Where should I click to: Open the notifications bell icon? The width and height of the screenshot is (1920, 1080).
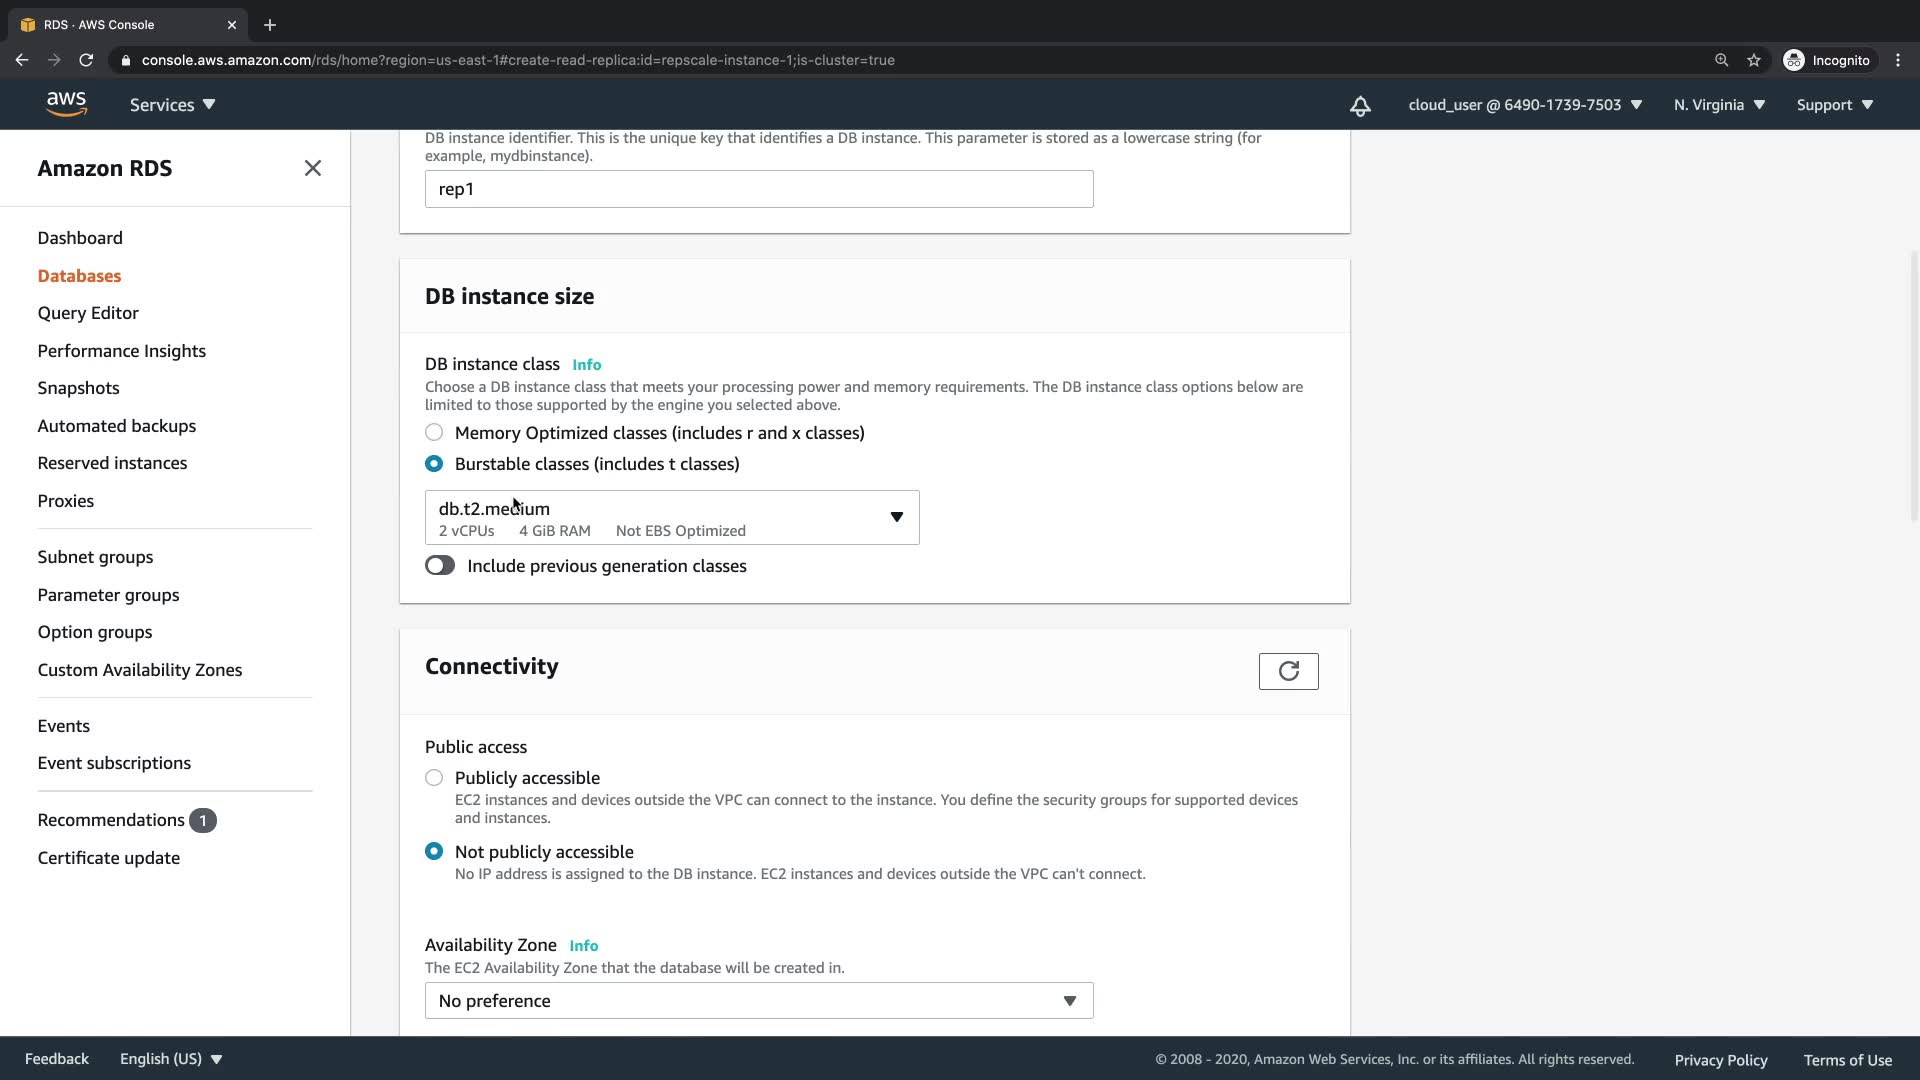tap(1360, 105)
